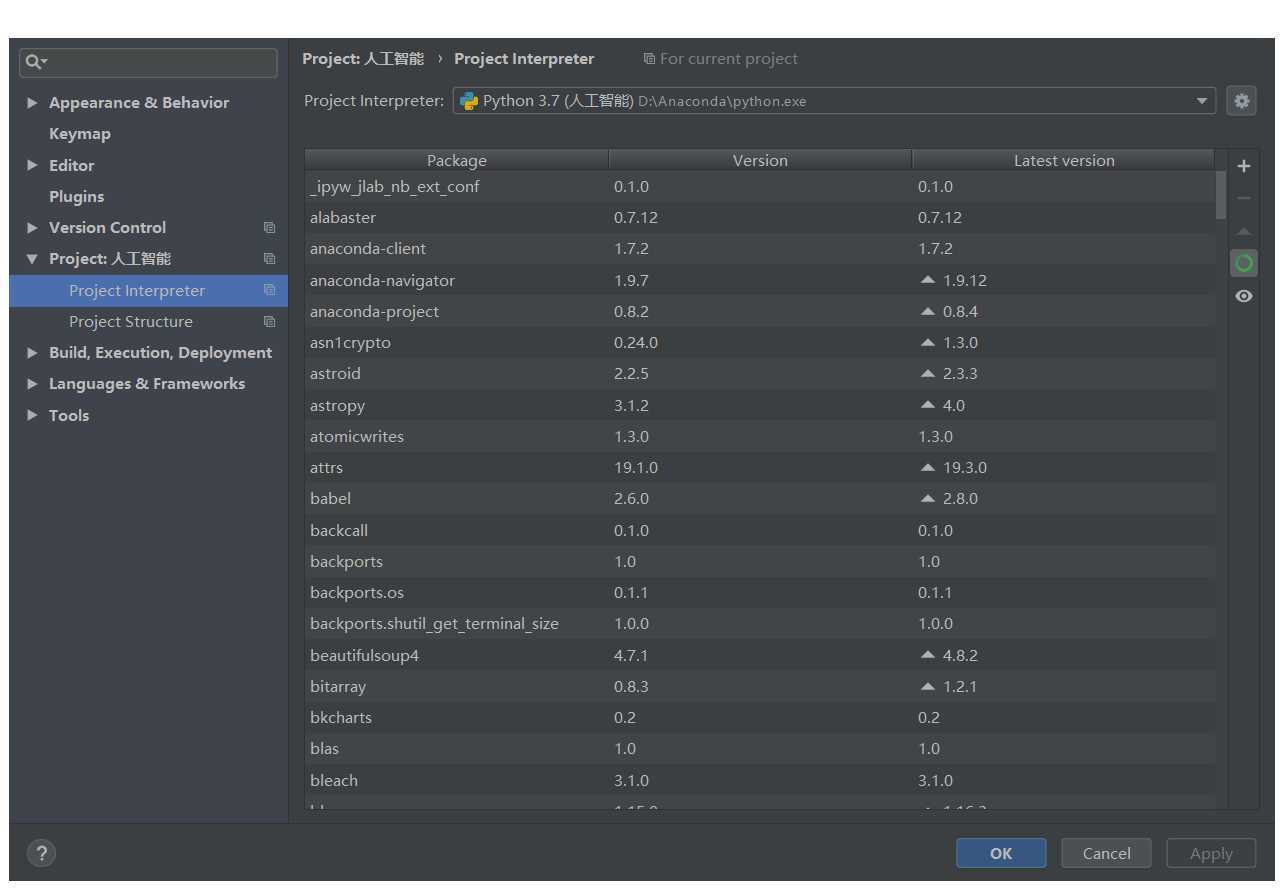The height and width of the screenshot is (890, 1284).
Task: Click upgrade arrow beside anaconda-navigator 1.9.12
Action: point(928,280)
